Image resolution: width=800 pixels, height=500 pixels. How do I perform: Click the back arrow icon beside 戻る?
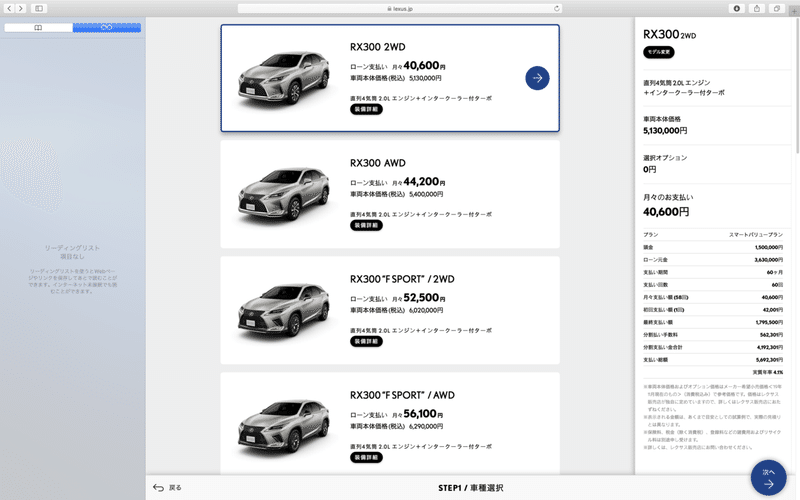[x=159, y=488]
